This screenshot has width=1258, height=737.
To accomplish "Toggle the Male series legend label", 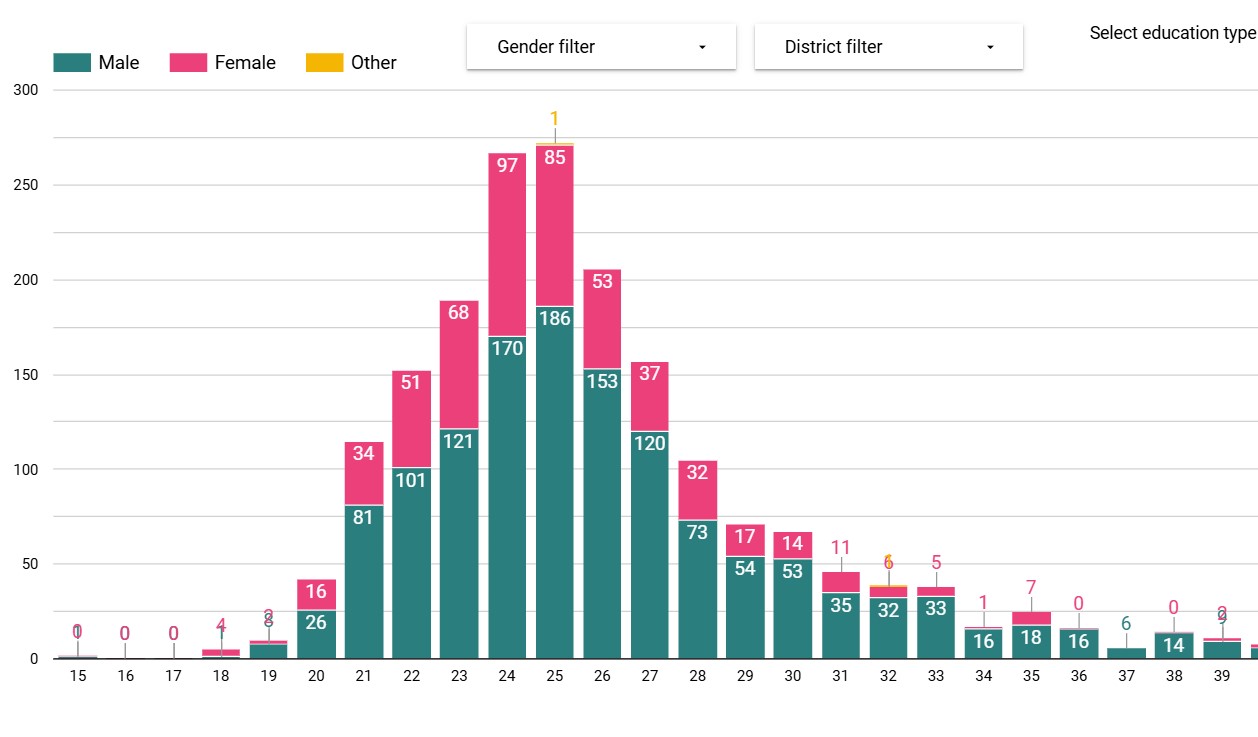I will pos(119,63).
